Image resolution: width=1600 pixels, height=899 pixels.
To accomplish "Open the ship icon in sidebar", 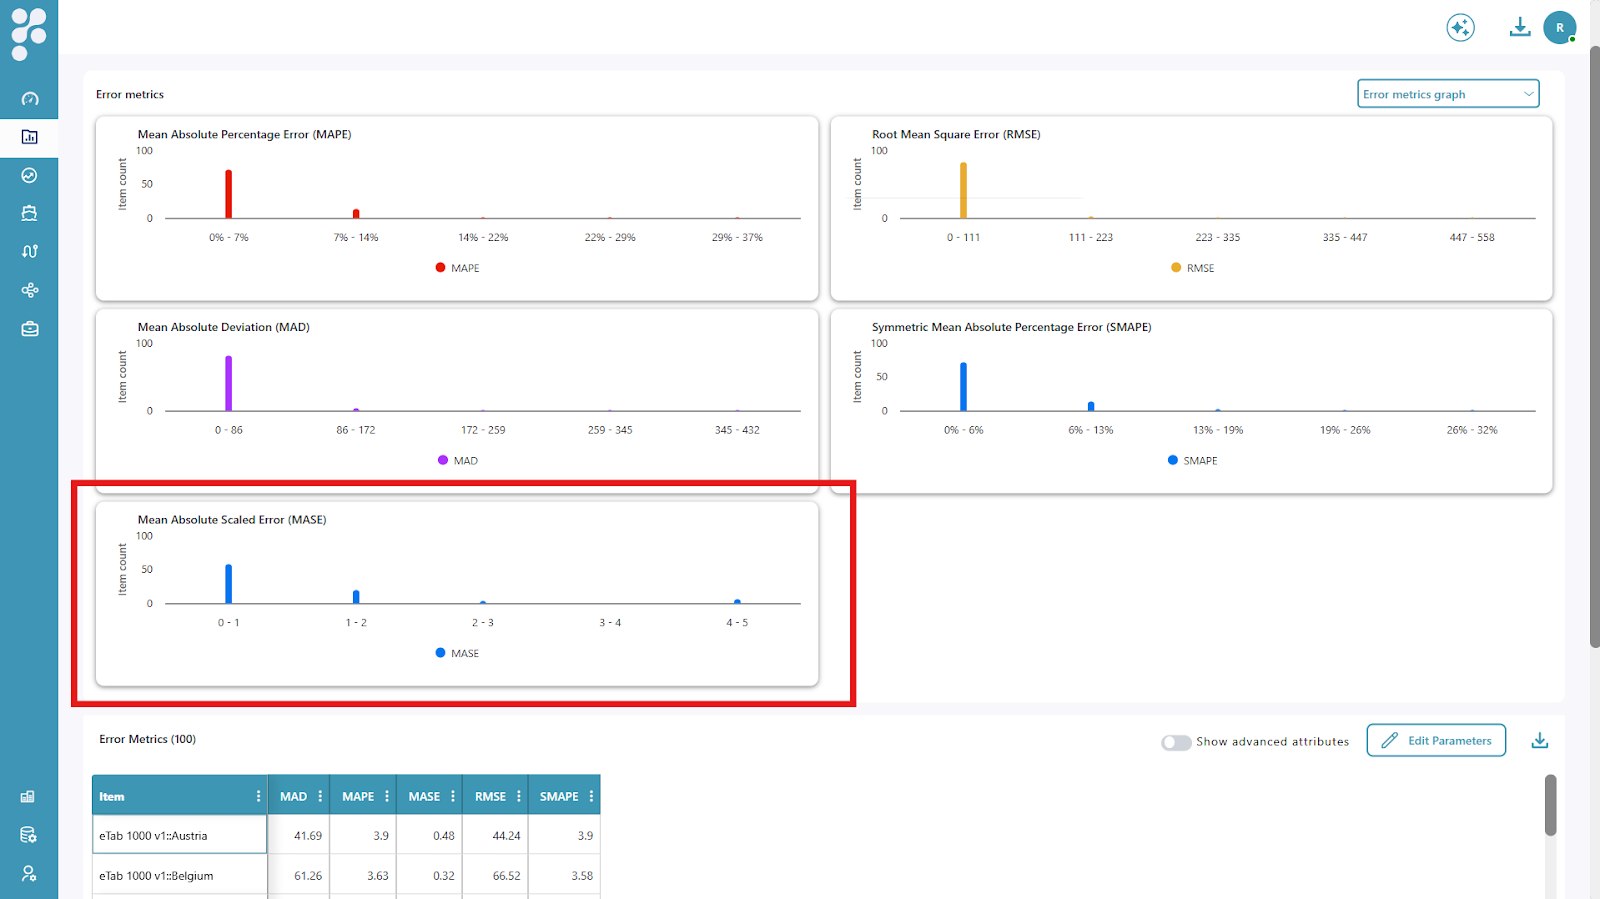I will click(x=29, y=213).
